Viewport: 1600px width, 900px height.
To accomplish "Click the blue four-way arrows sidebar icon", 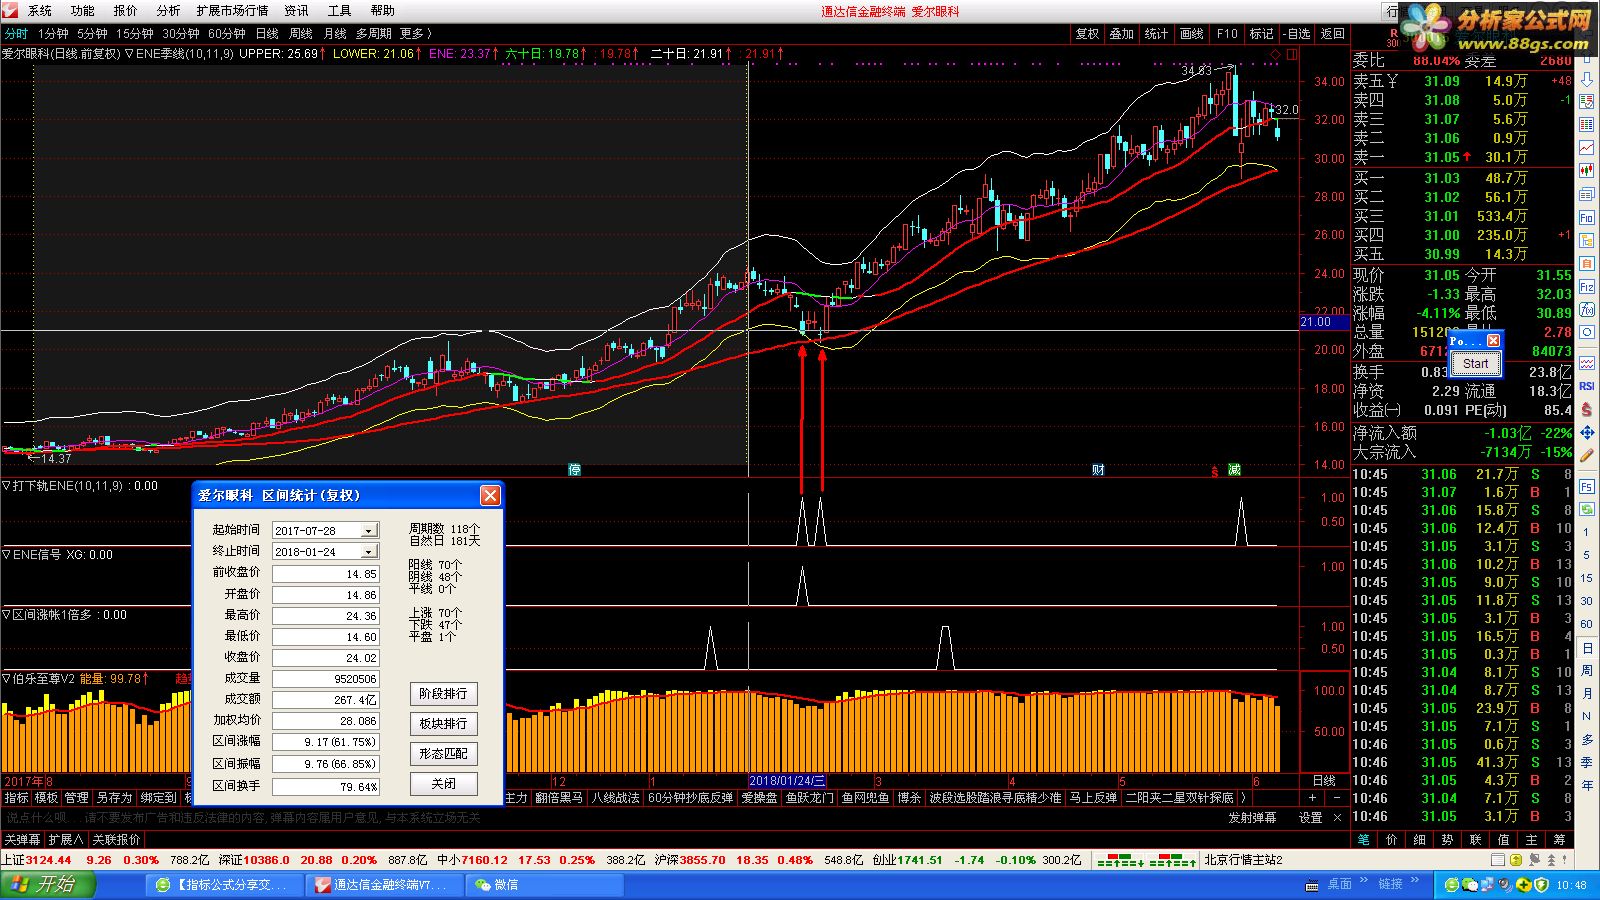I will pyautogui.click(x=1587, y=433).
